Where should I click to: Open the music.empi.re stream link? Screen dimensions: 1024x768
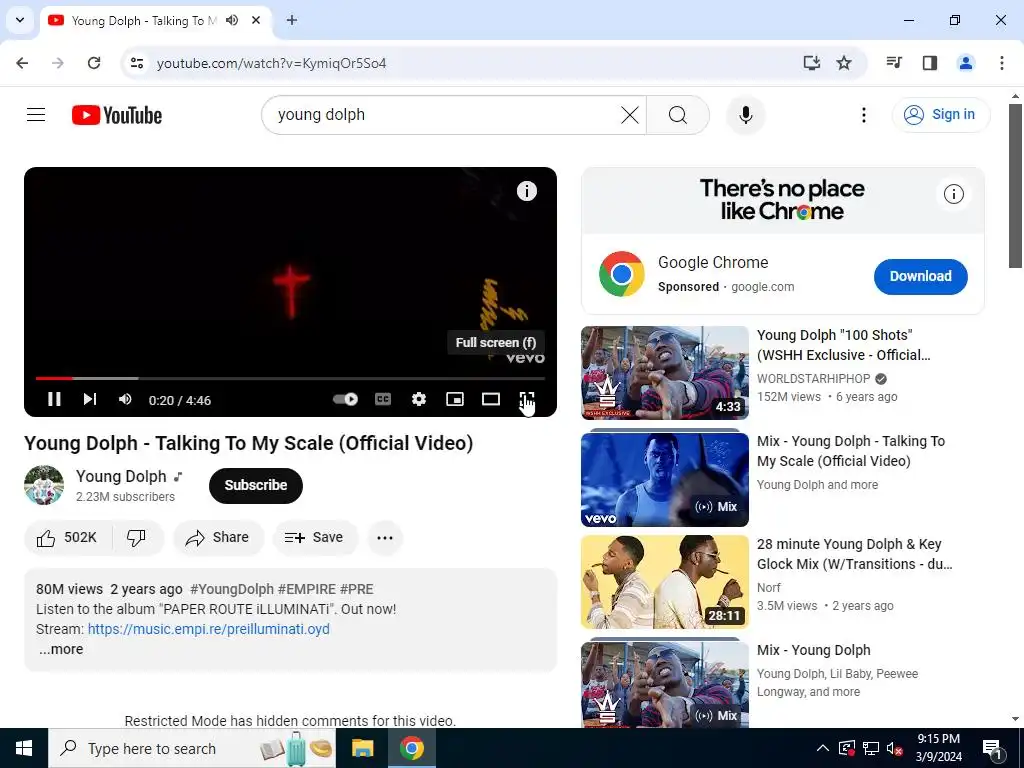[x=208, y=629]
